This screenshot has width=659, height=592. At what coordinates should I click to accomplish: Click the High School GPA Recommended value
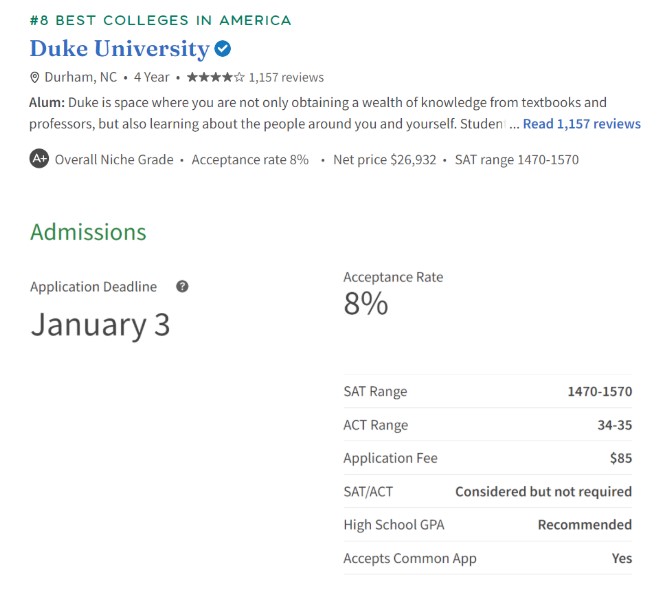tap(585, 525)
